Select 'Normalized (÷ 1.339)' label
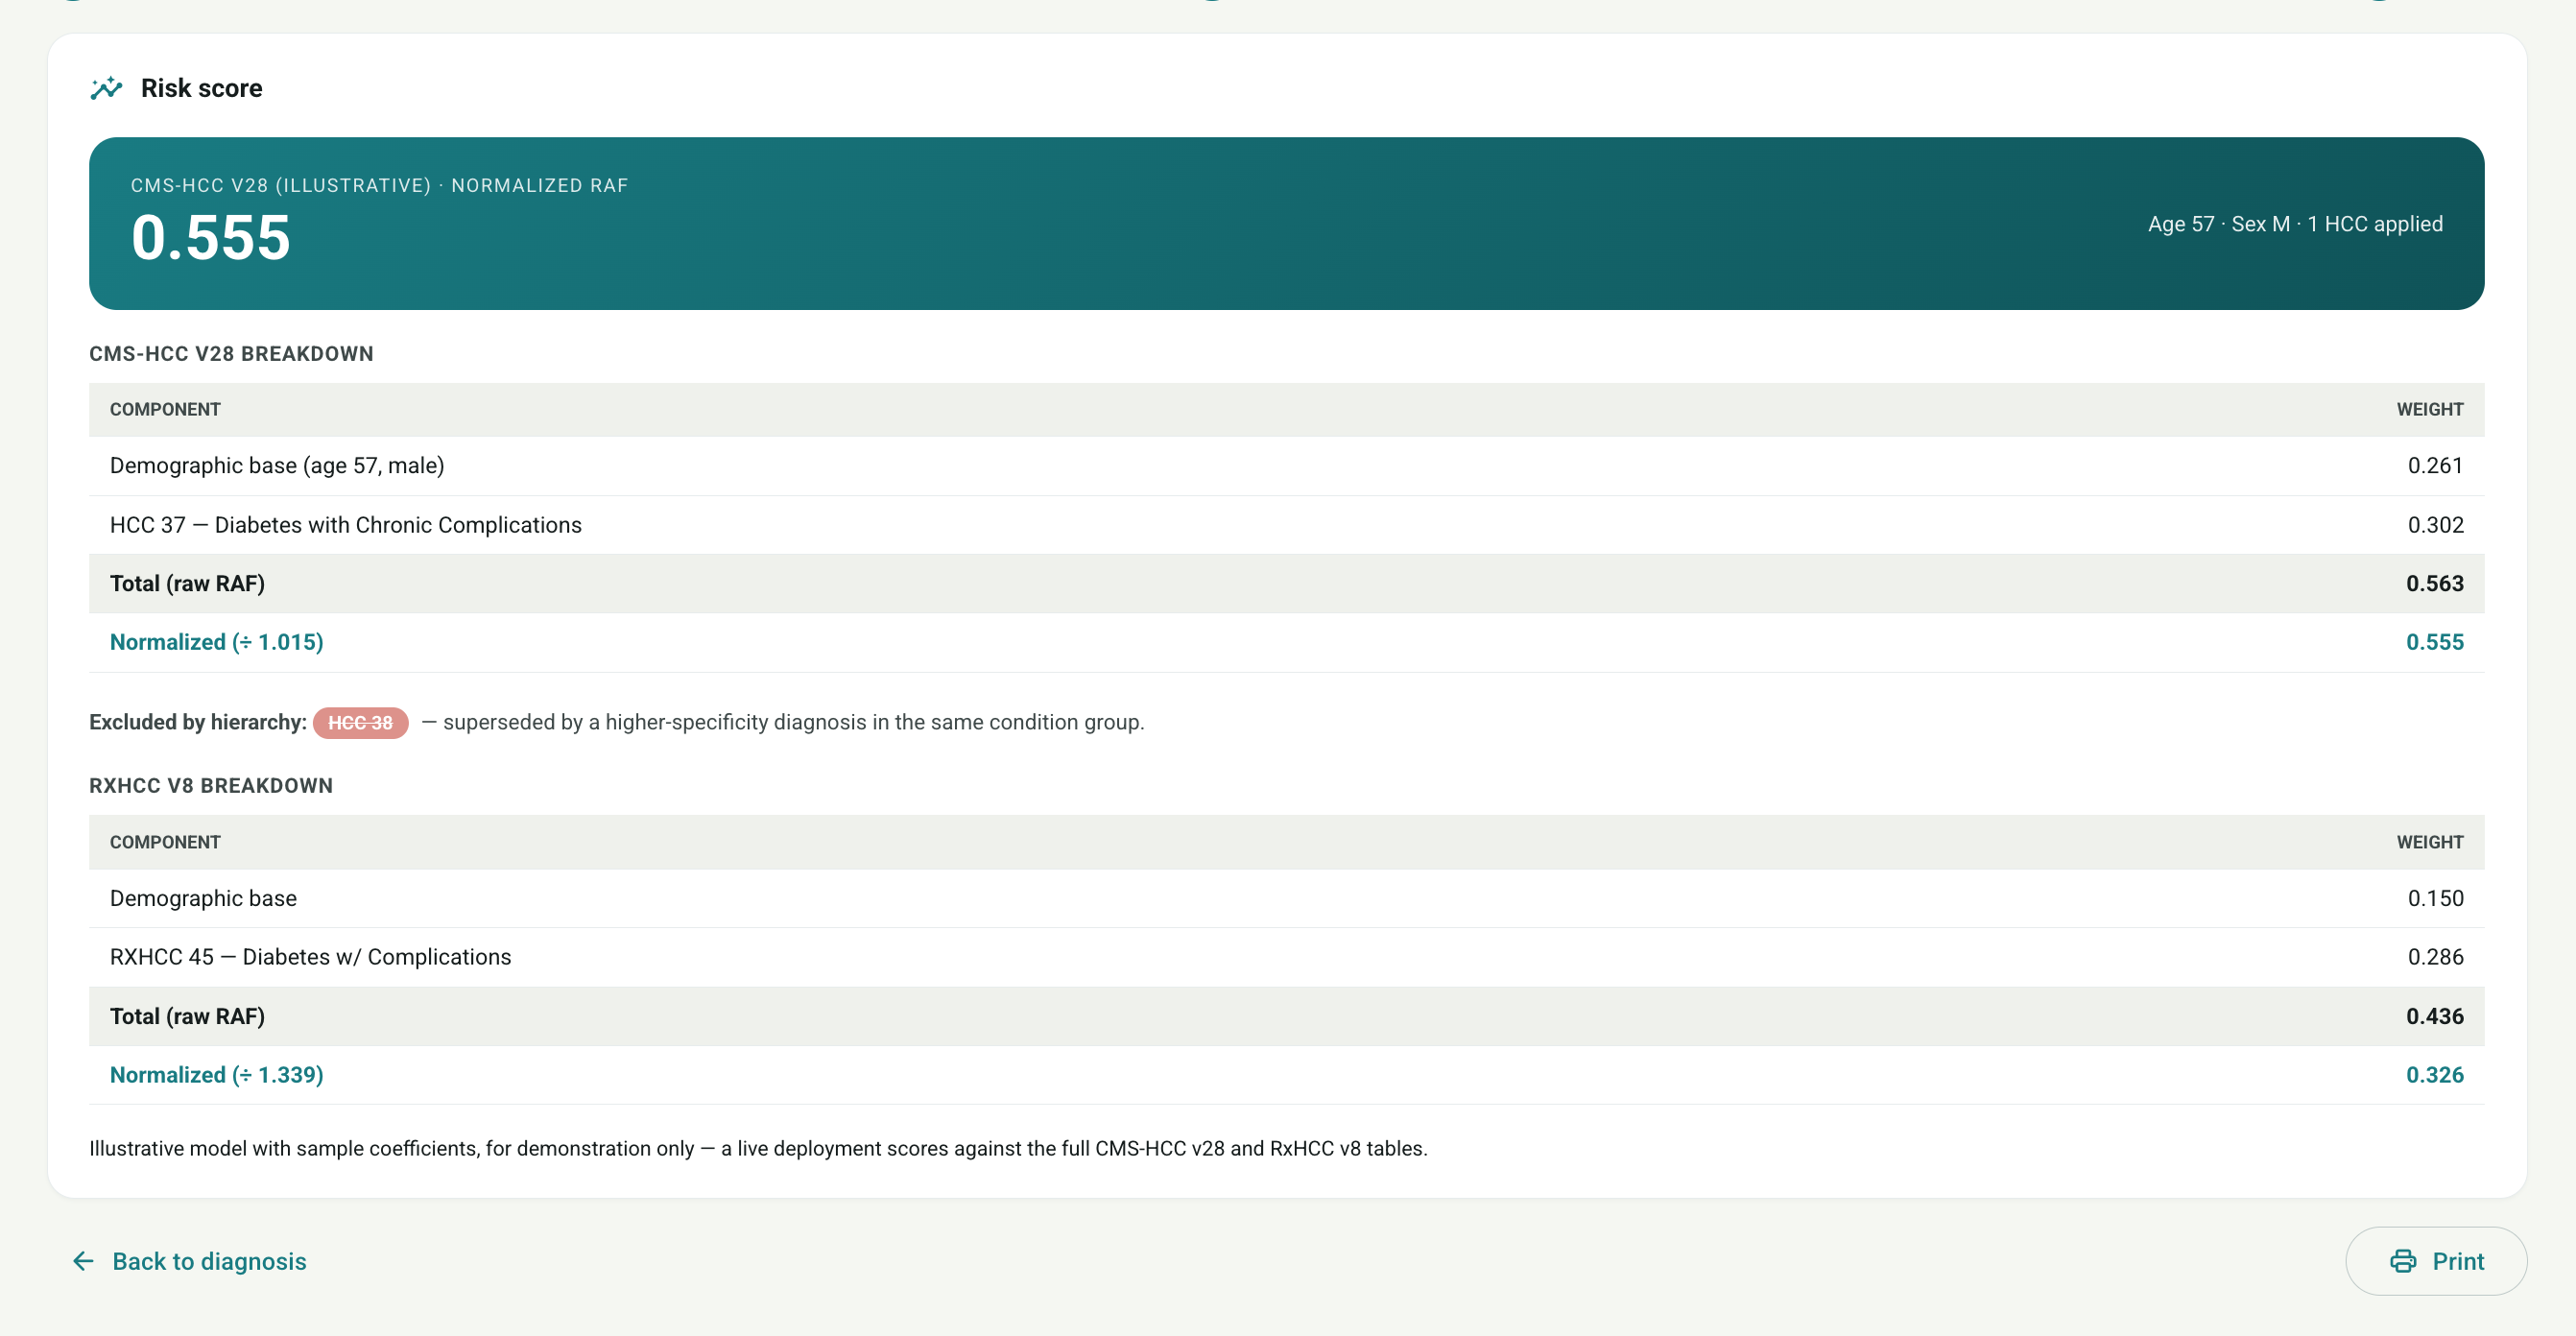Image resolution: width=2576 pixels, height=1336 pixels. [x=216, y=1075]
